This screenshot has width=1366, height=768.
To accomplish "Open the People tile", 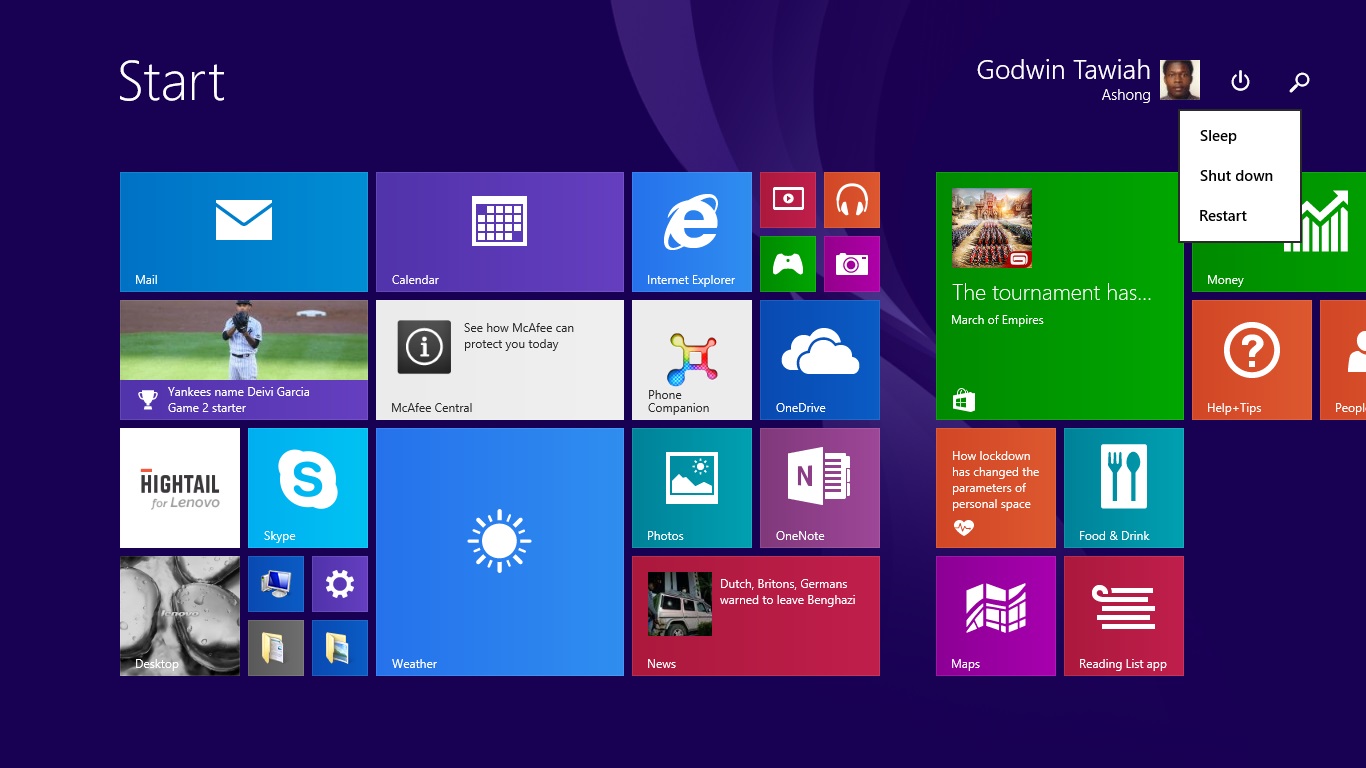I will [x=1343, y=360].
